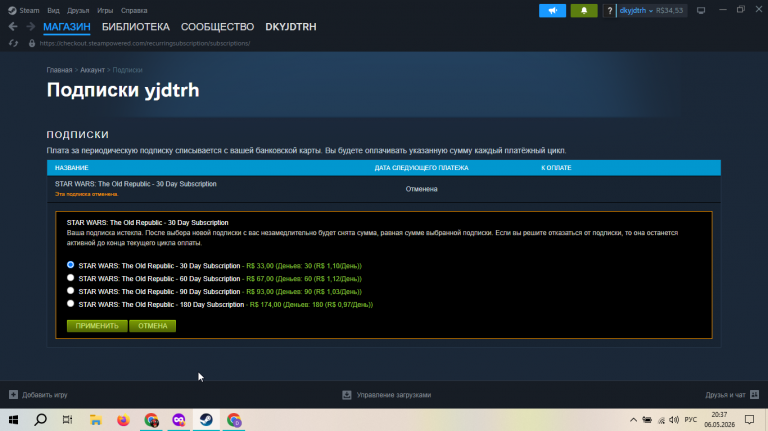Viewport: 768px width, 431px height.
Task: Switch to БИБЛИОТЕКА tab
Action: tap(136, 27)
